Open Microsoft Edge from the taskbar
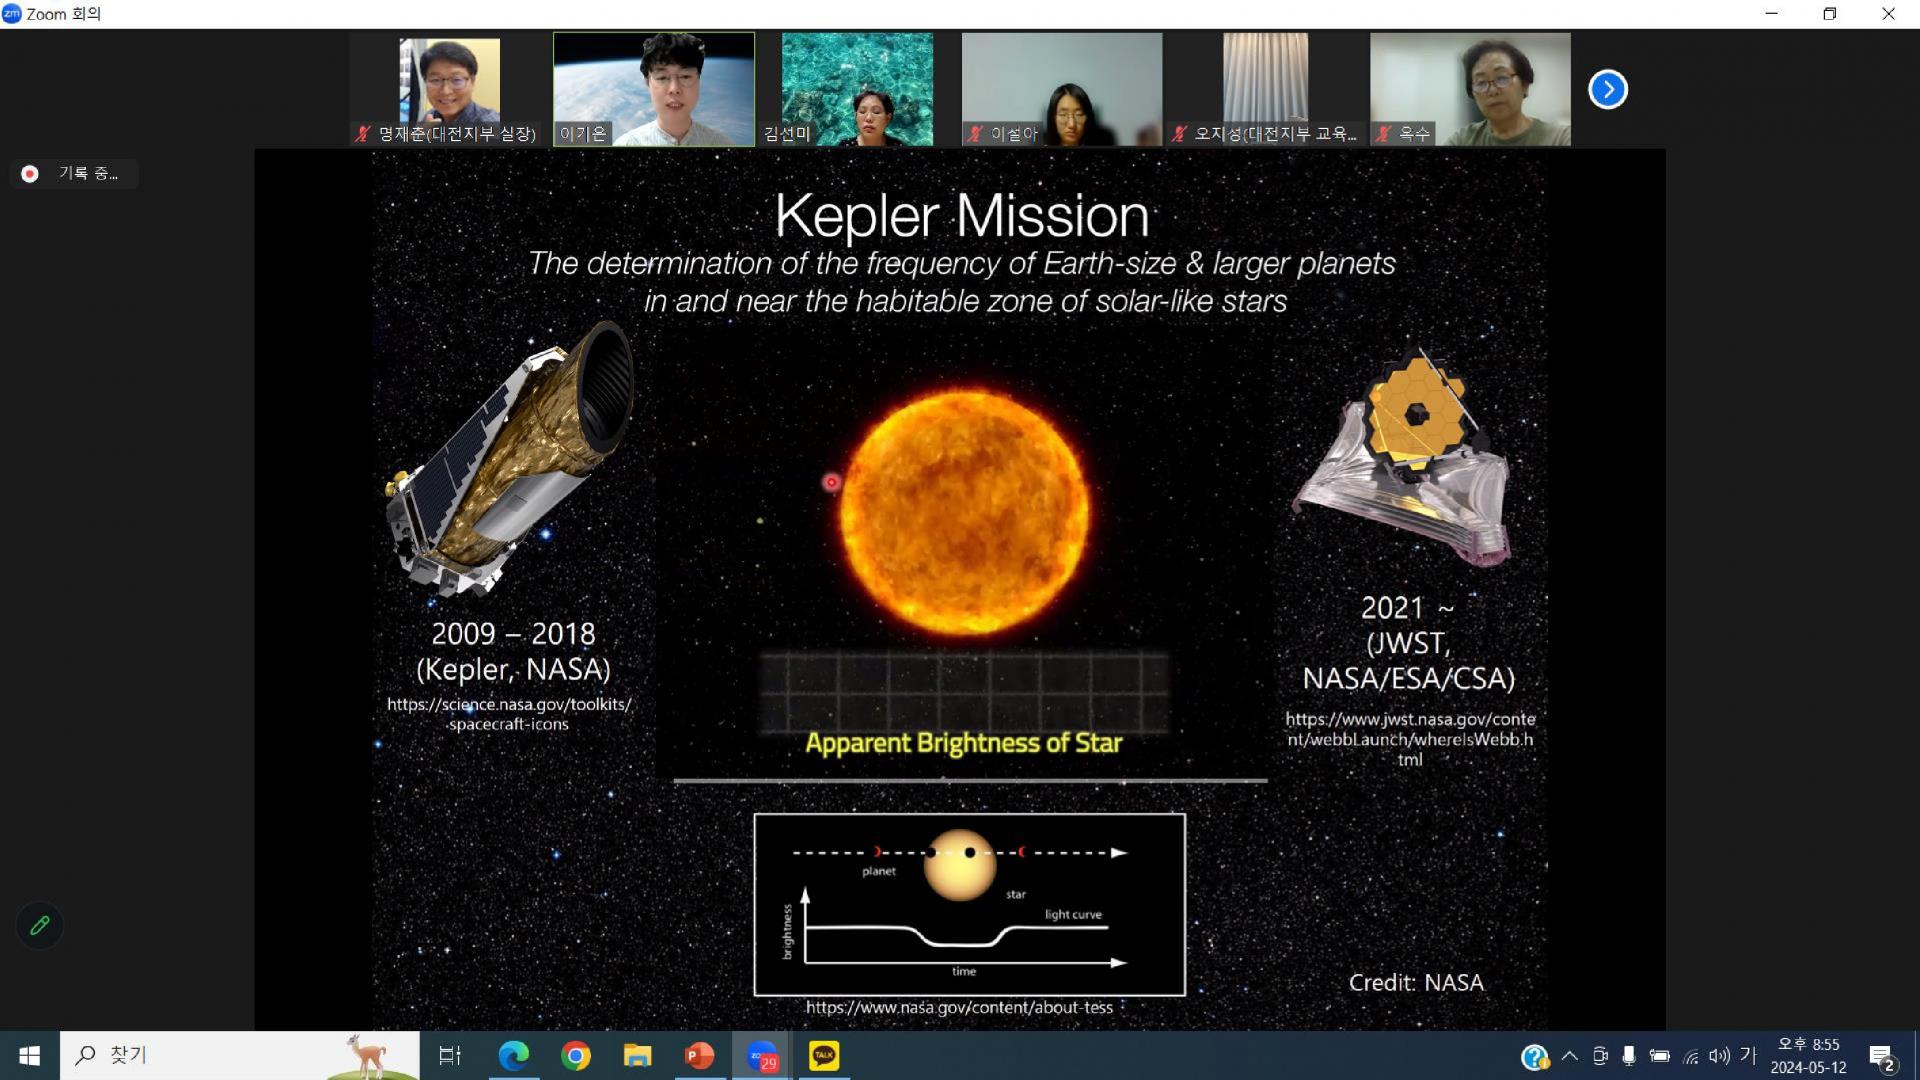Screen dimensions: 1920x1080 pyautogui.click(x=514, y=1055)
